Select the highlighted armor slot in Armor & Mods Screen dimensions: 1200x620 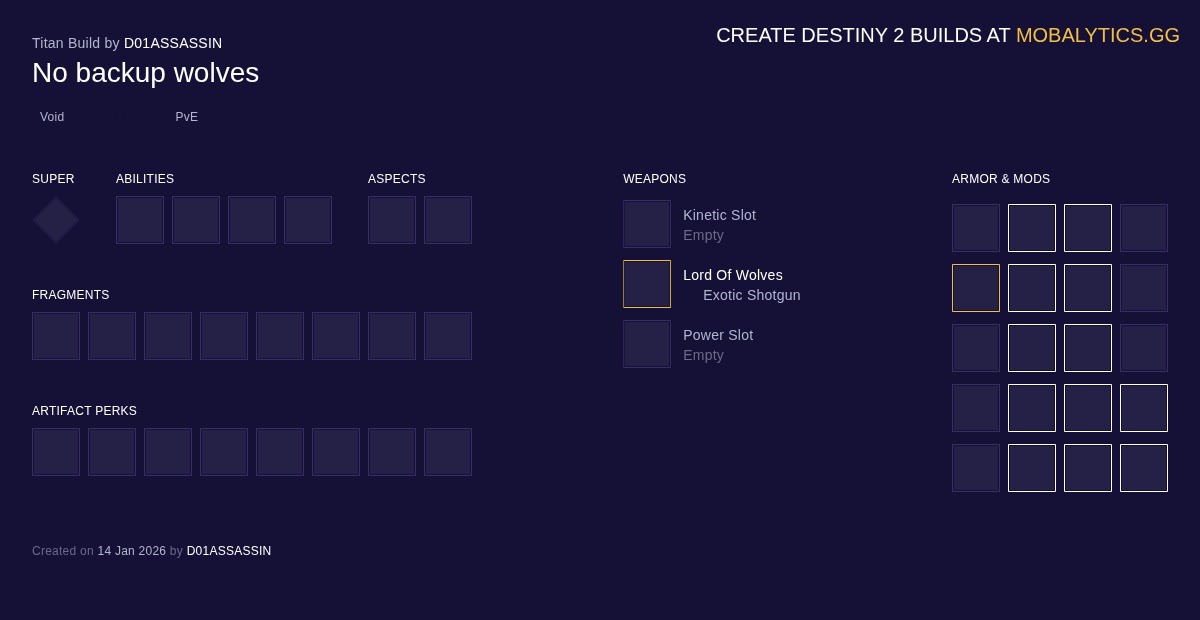(976, 288)
